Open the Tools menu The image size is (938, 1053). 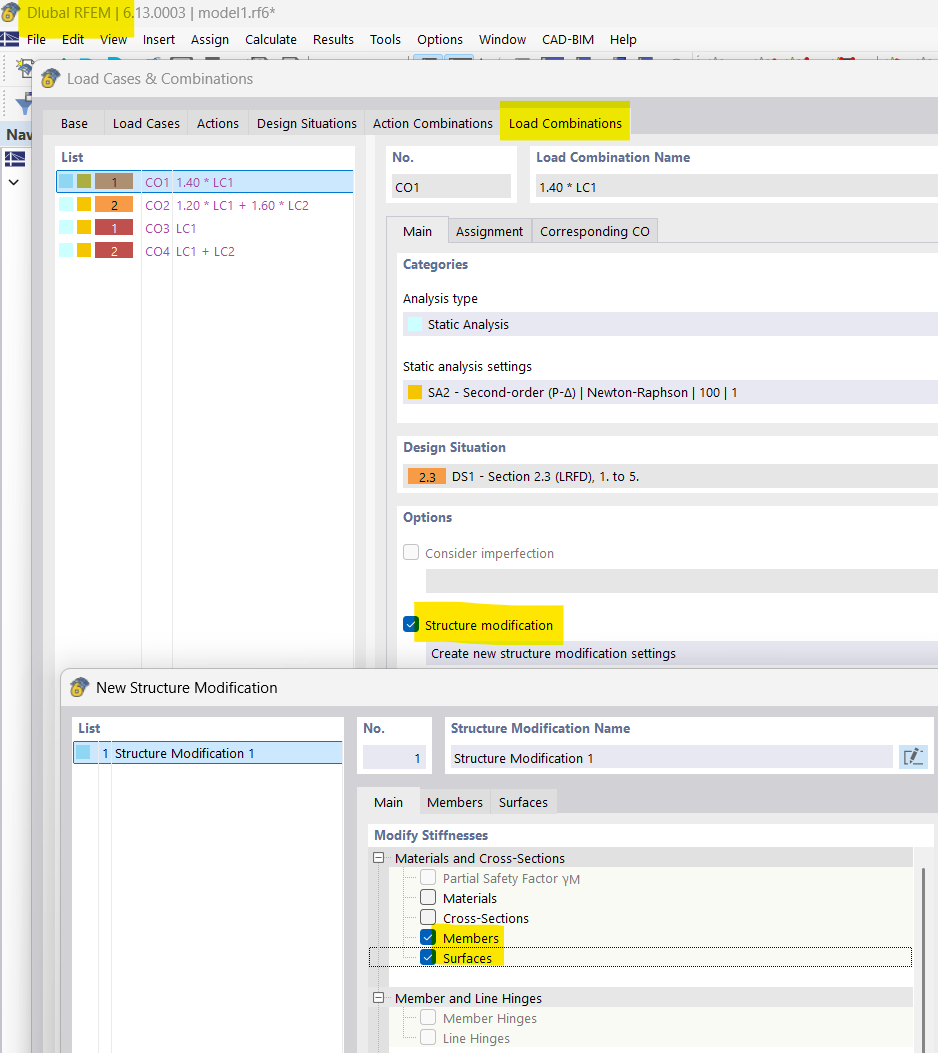pyautogui.click(x=385, y=40)
